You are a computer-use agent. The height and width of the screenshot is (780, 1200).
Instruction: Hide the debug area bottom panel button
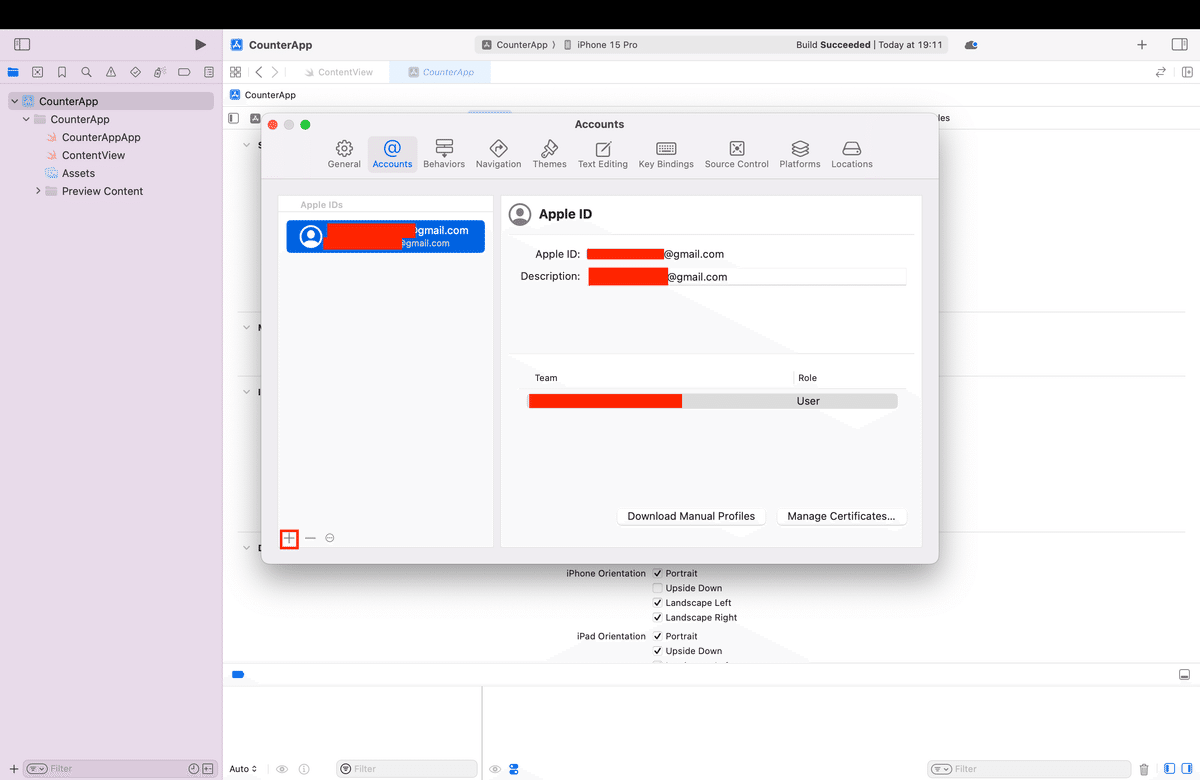point(1184,675)
